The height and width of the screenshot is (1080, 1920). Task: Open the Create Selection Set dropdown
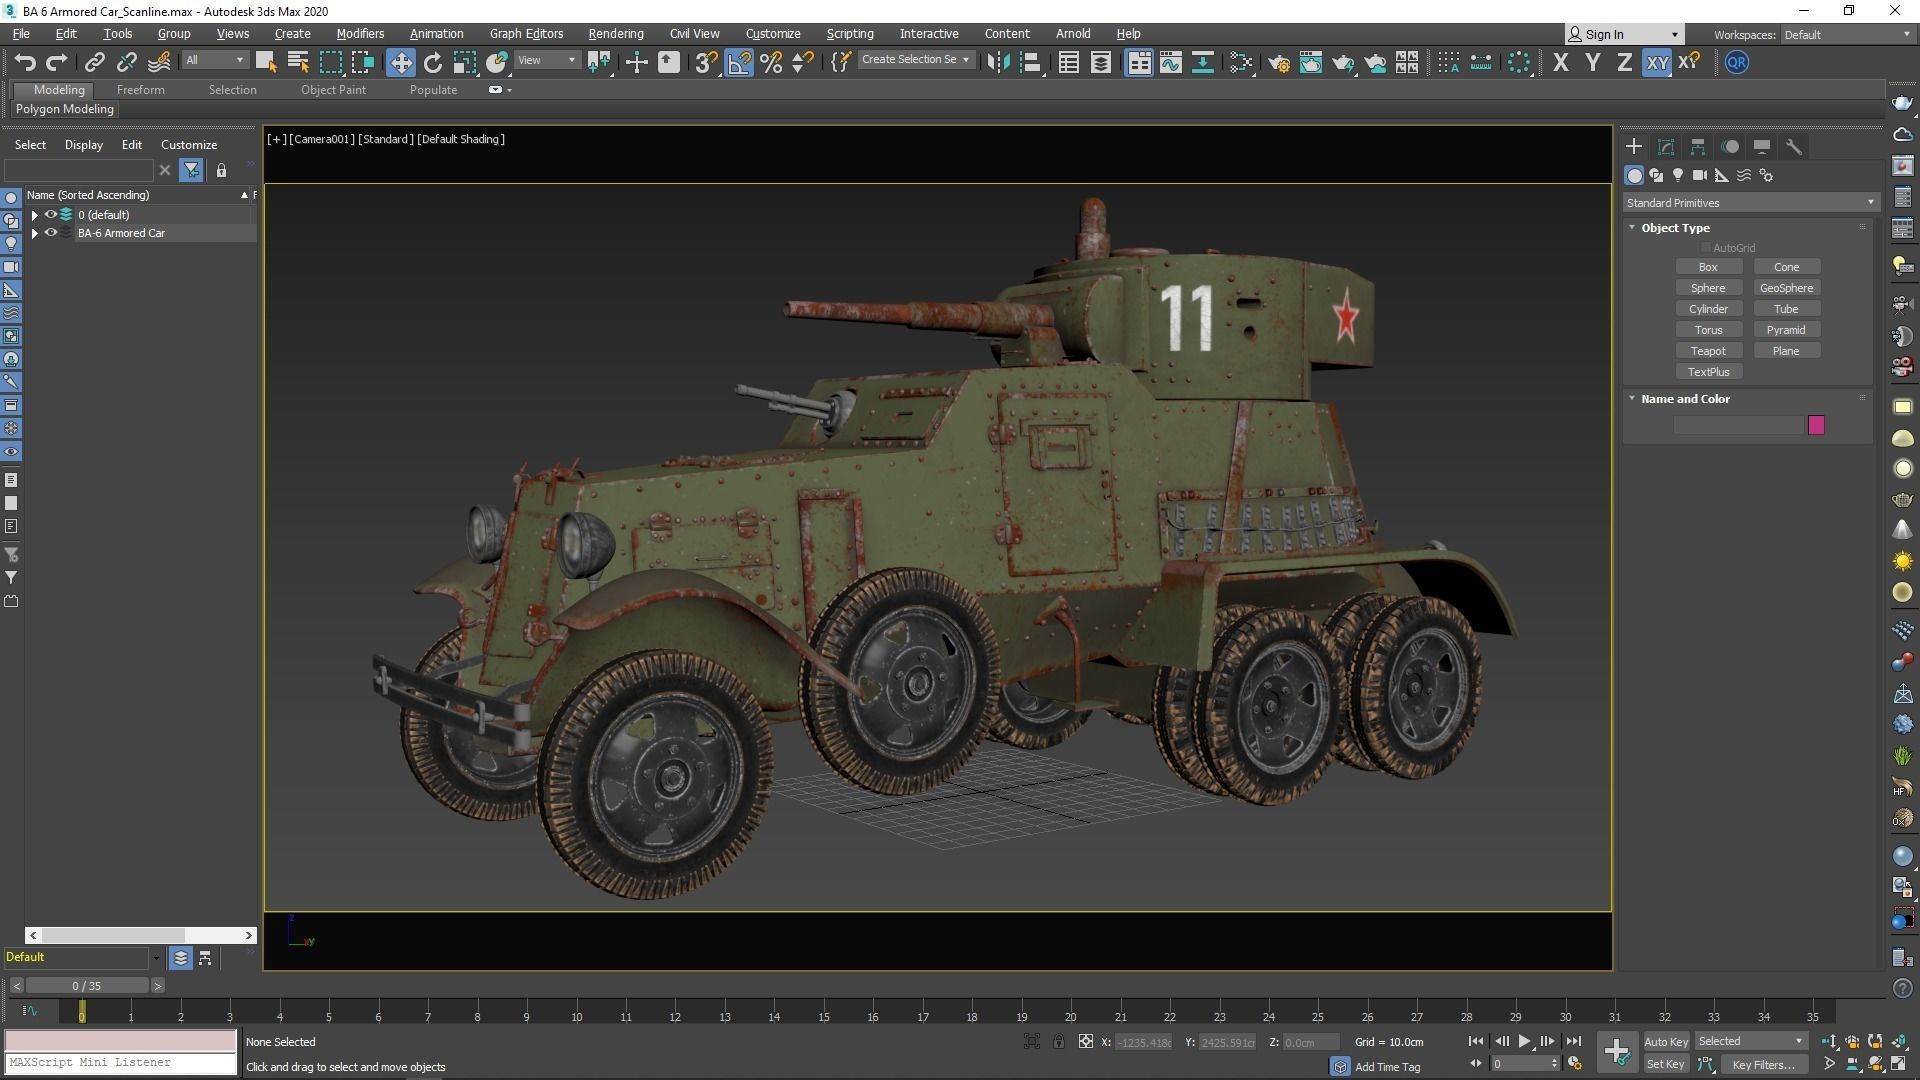click(x=915, y=60)
